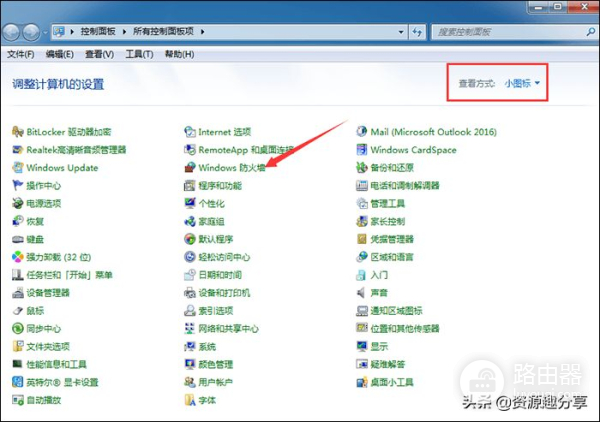Open the 查看(V) menu
This screenshot has width=600, height=422.
[x=99, y=54]
